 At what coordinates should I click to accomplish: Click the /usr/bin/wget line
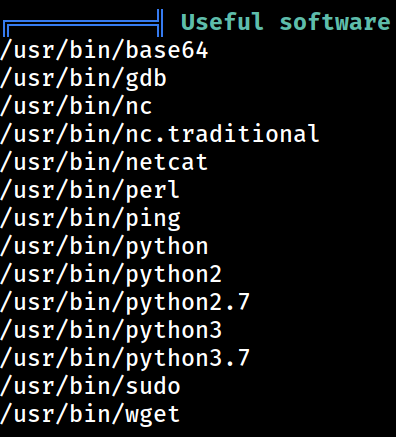coord(90,414)
